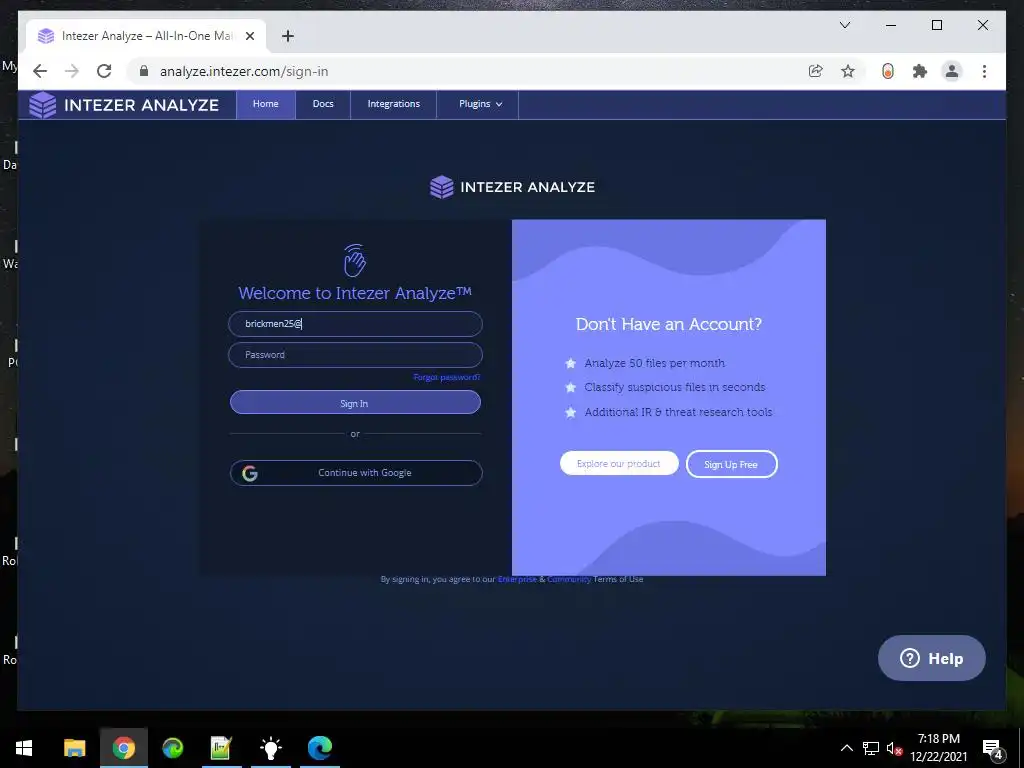Click the share page icon

point(816,71)
